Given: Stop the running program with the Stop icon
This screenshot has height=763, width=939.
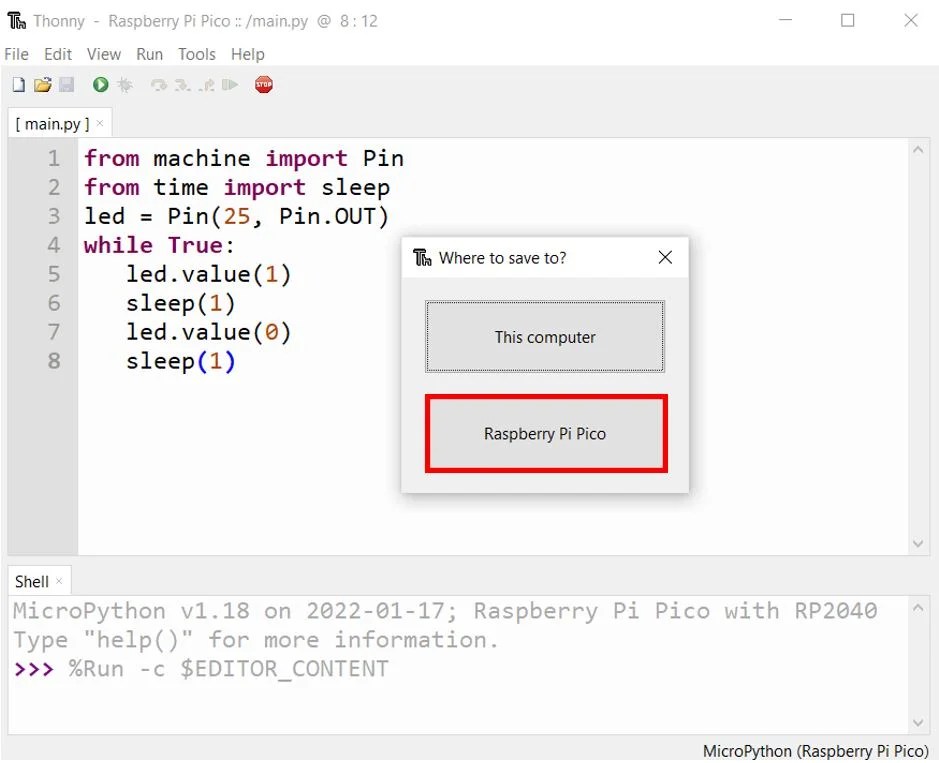Looking at the screenshot, I should click(x=262, y=85).
